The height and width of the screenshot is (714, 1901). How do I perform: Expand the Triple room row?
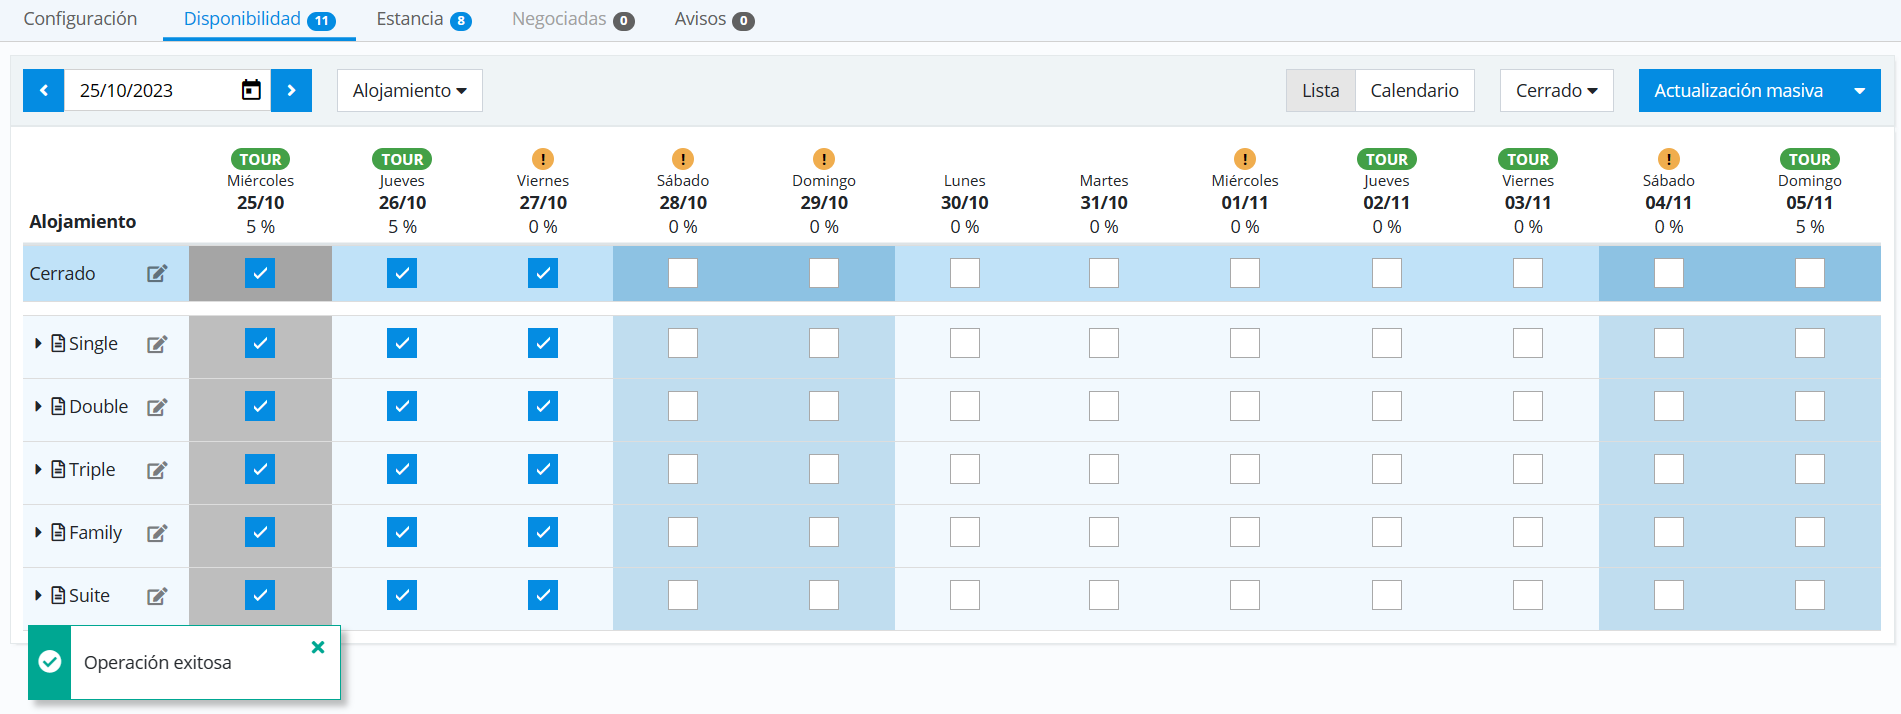point(38,469)
